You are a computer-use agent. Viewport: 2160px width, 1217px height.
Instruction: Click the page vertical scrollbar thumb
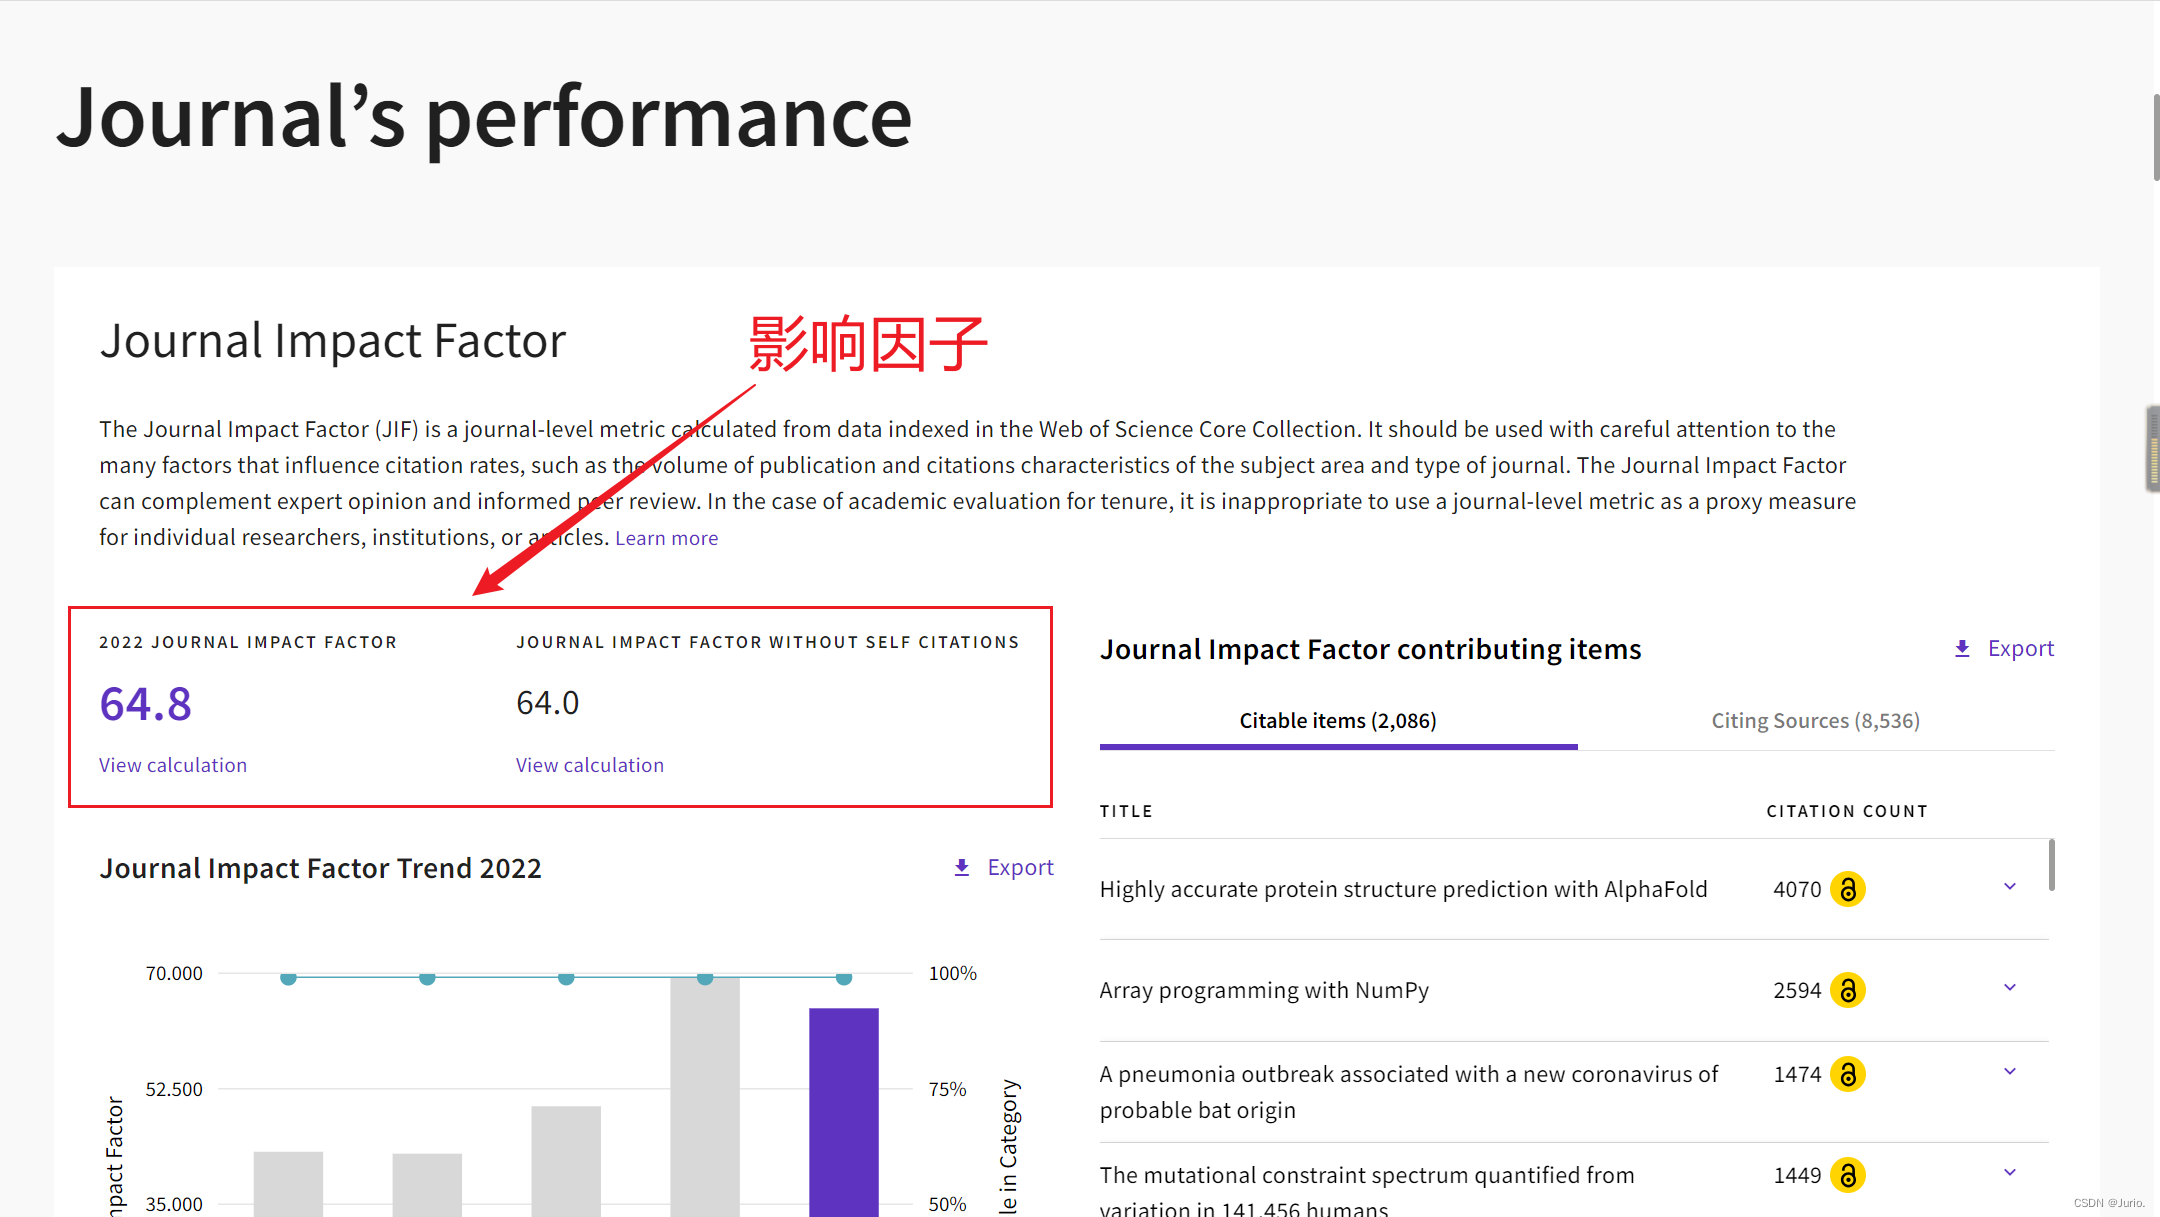click(x=2156, y=138)
